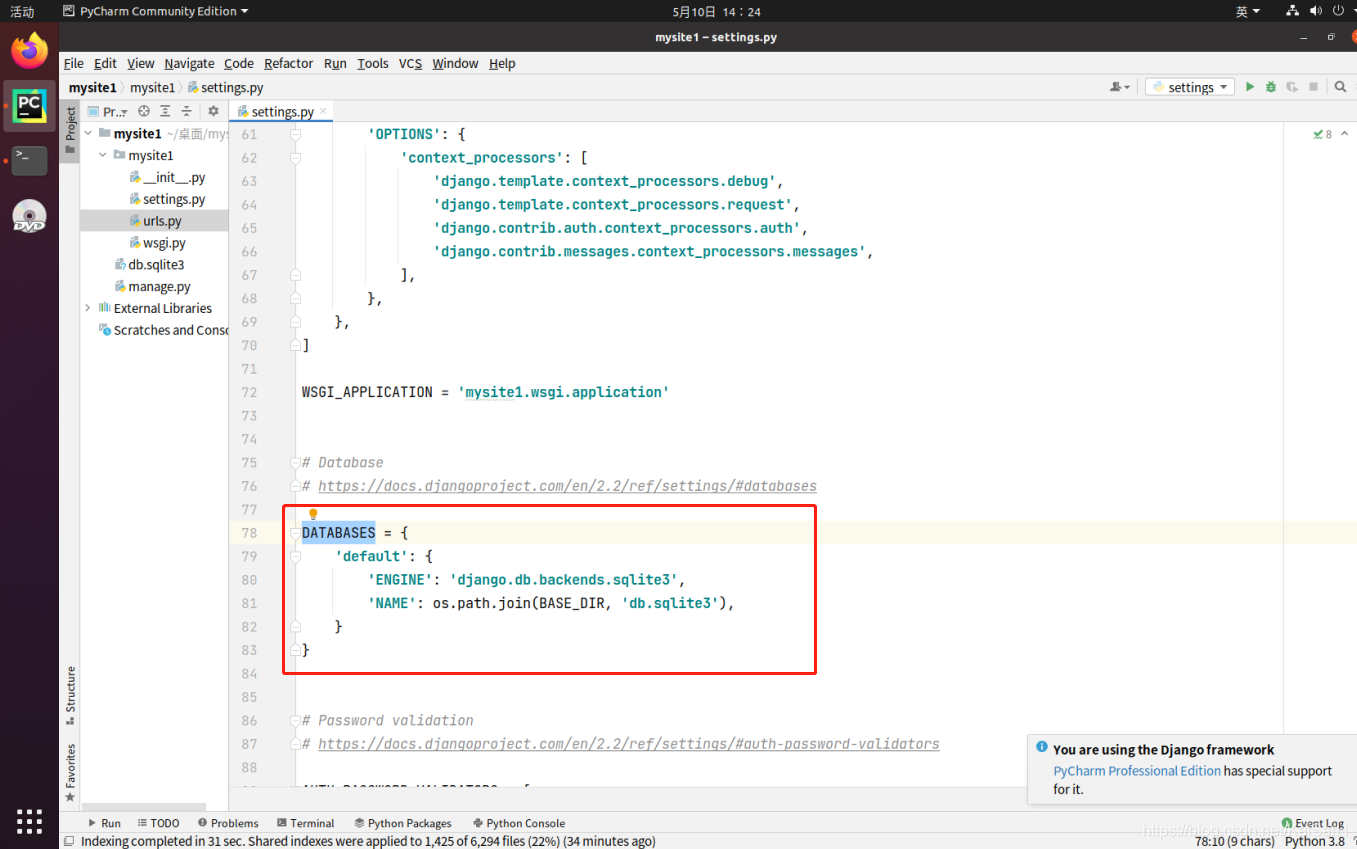Click the yellow intention light bulb at line 77
Viewport: 1357px width, 849px height.
(313, 514)
